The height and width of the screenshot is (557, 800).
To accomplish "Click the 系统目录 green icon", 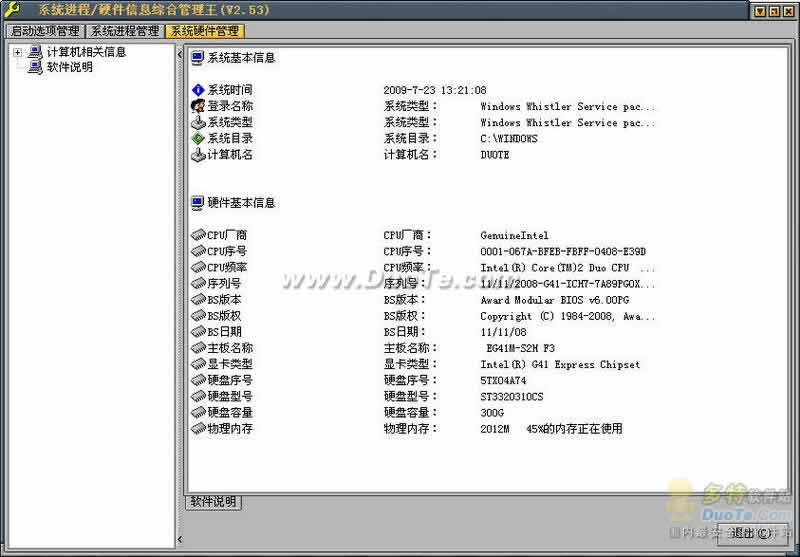I will click(198, 138).
